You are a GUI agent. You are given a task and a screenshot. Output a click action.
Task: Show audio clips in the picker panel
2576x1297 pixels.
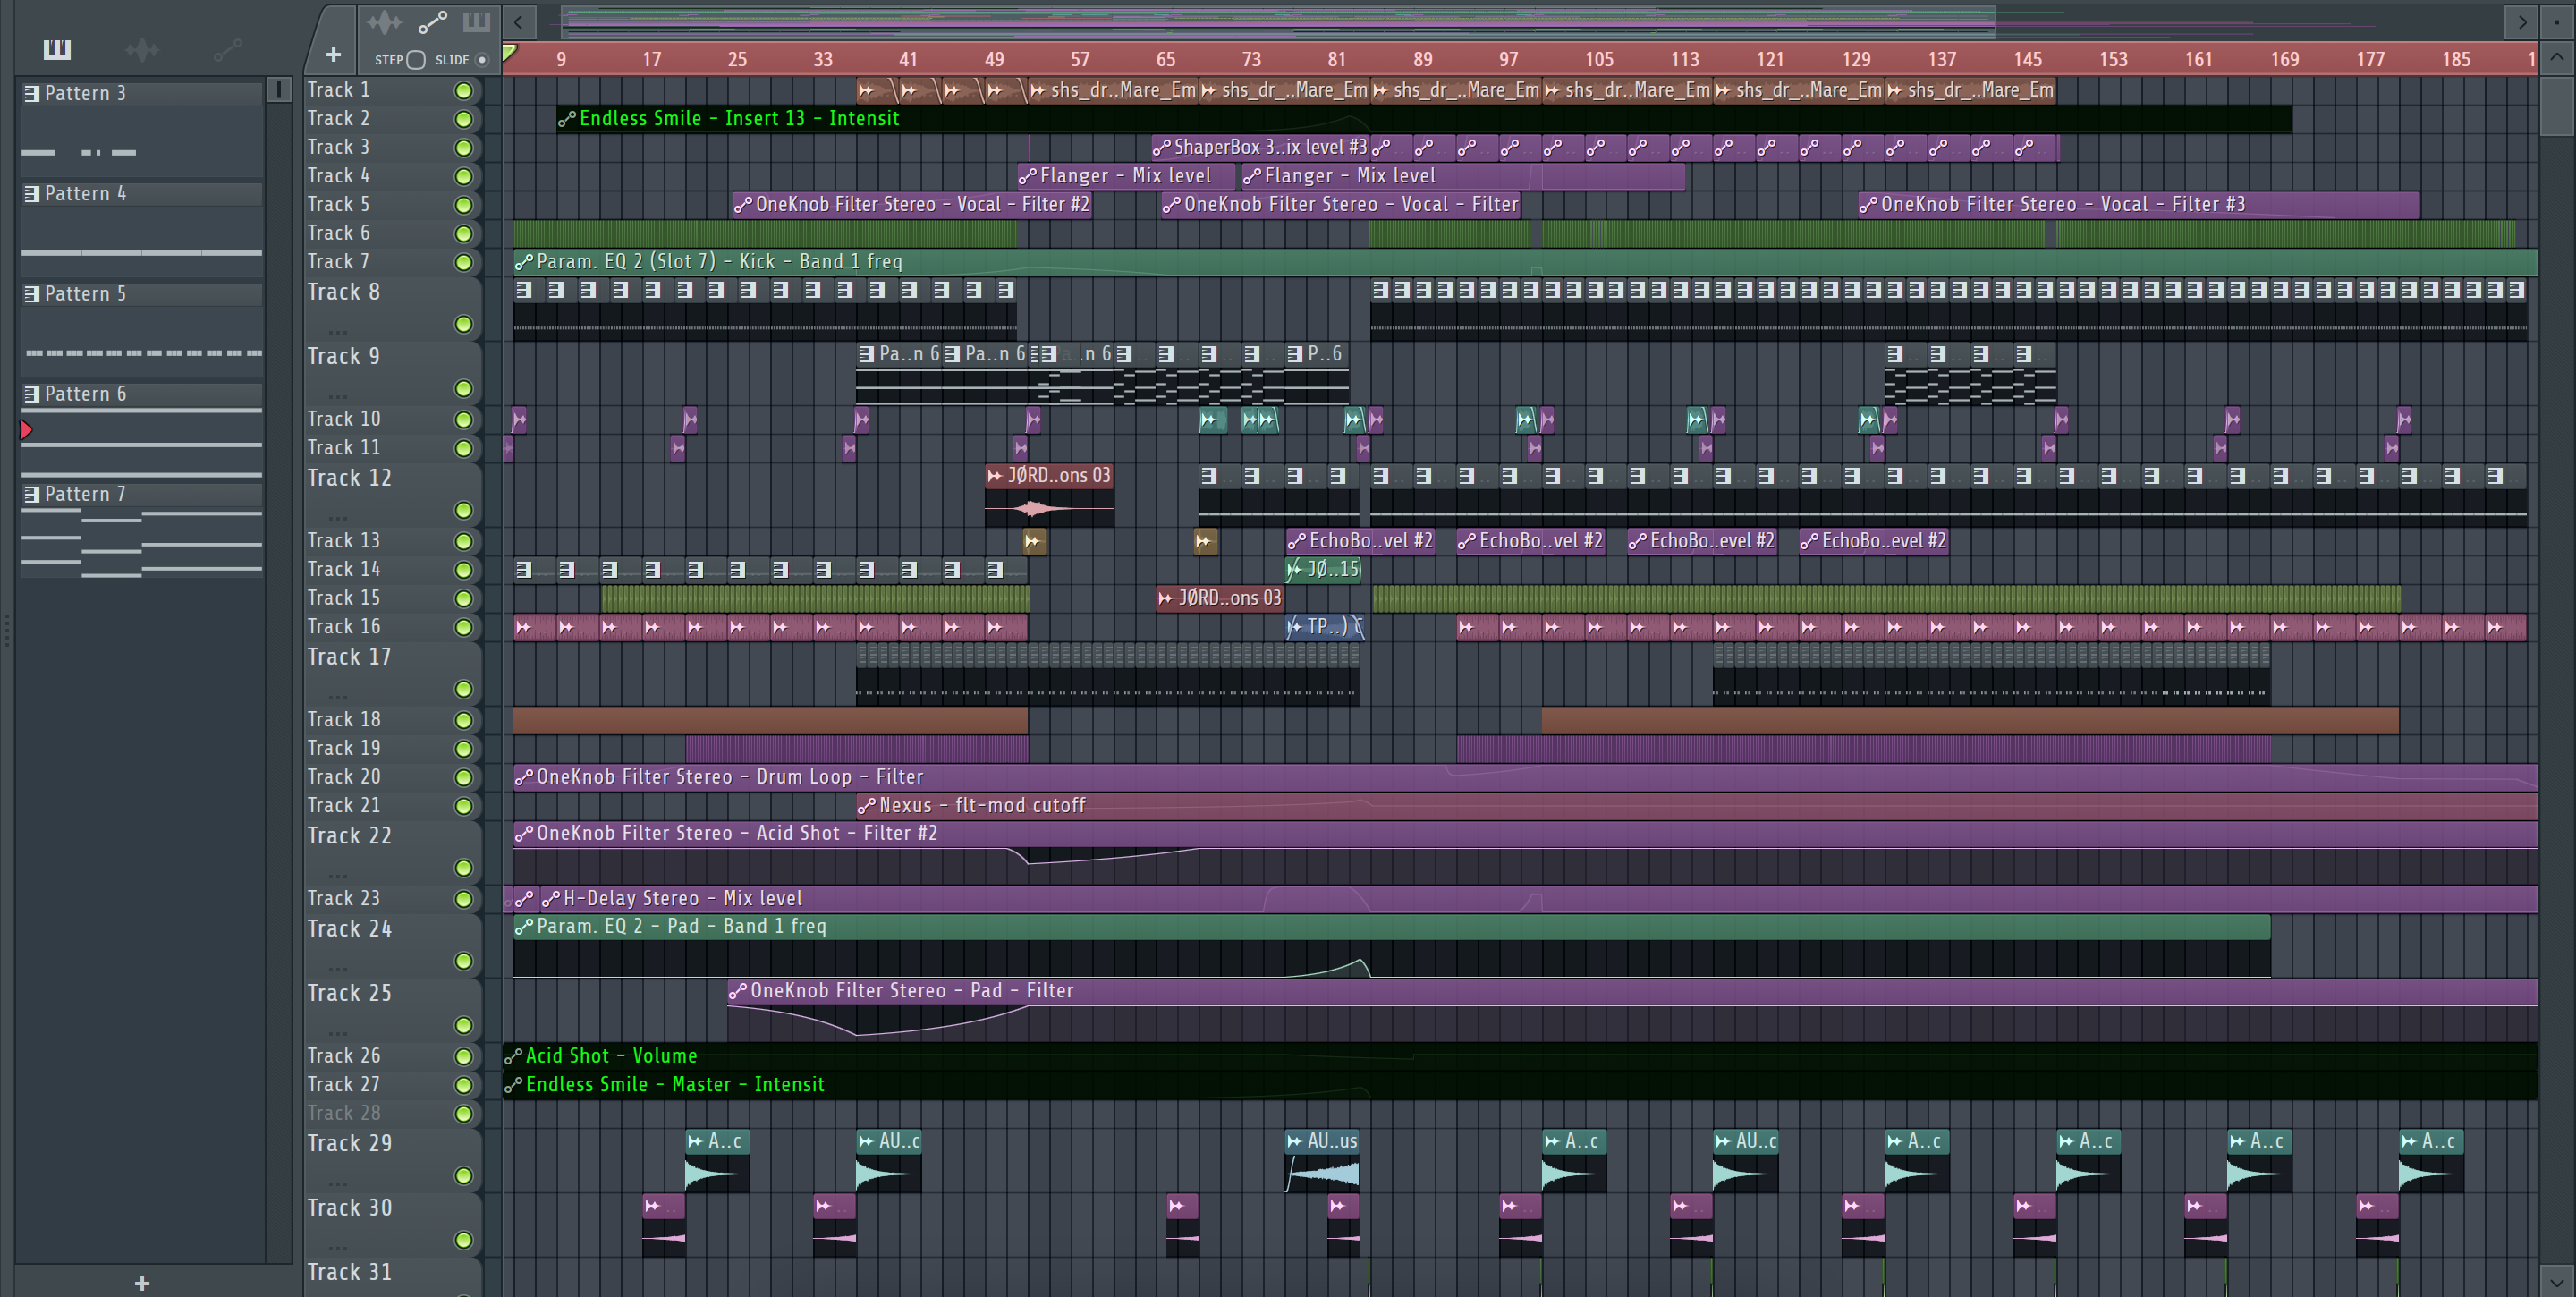pyautogui.click(x=142, y=48)
